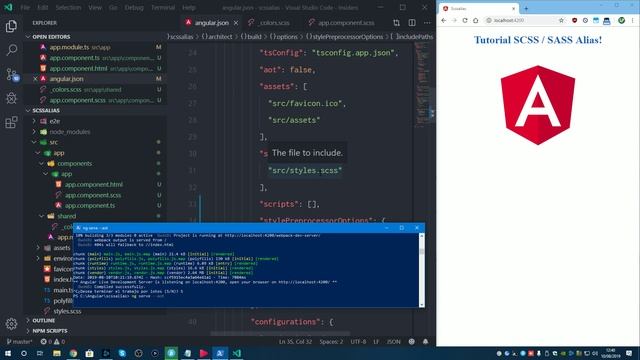Viewport: 640px width, 360px height.
Task: Open app.component.ts in the explorer tree
Action: (x=90, y=206)
